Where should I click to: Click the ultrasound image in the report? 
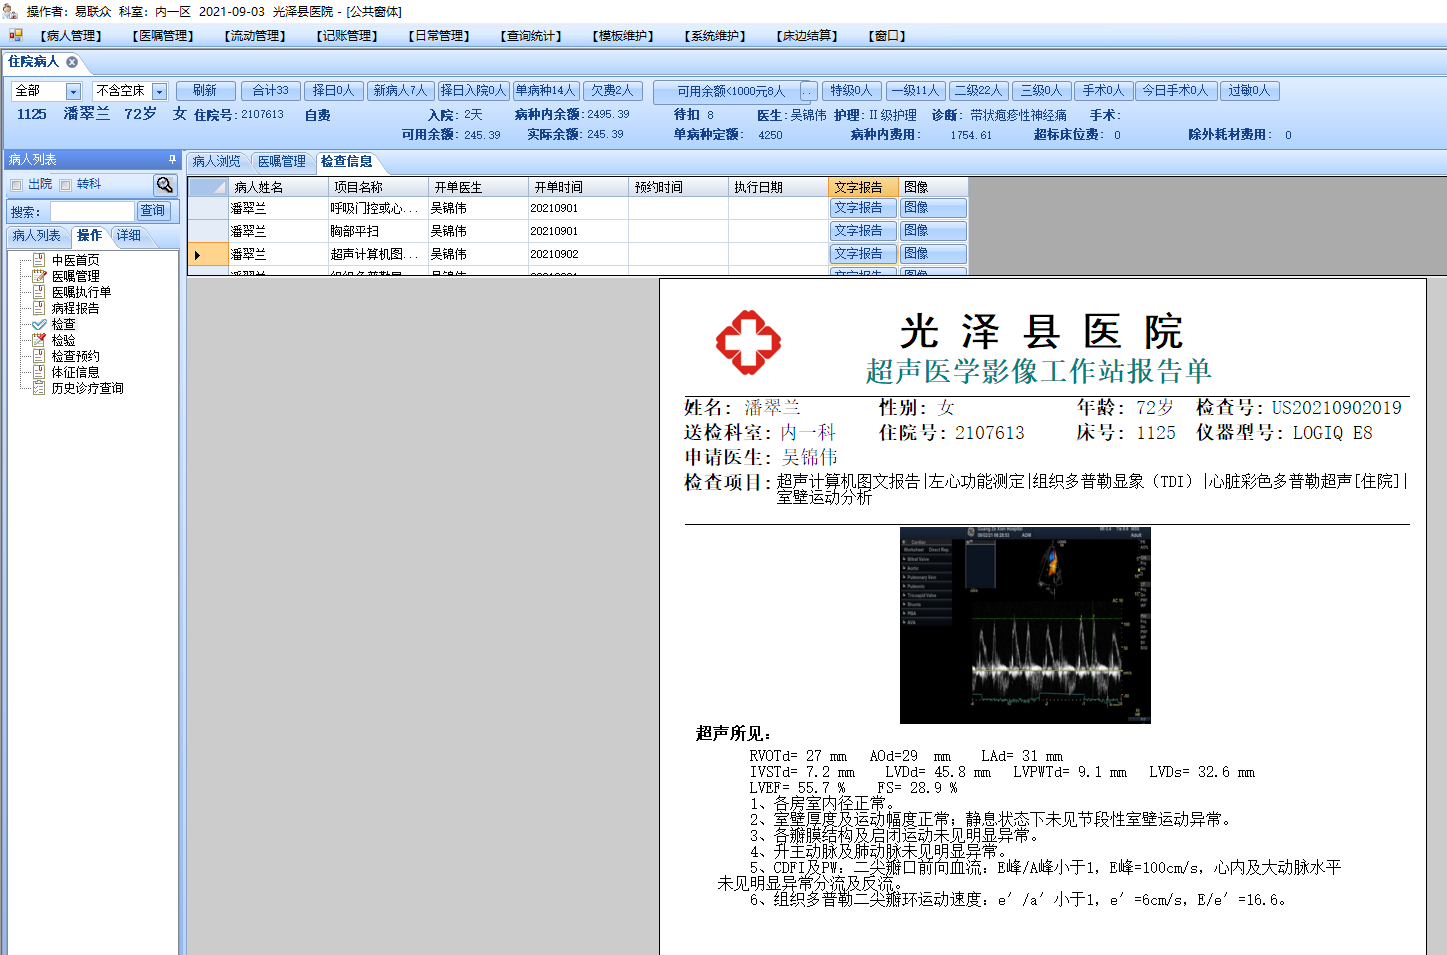point(1025,625)
